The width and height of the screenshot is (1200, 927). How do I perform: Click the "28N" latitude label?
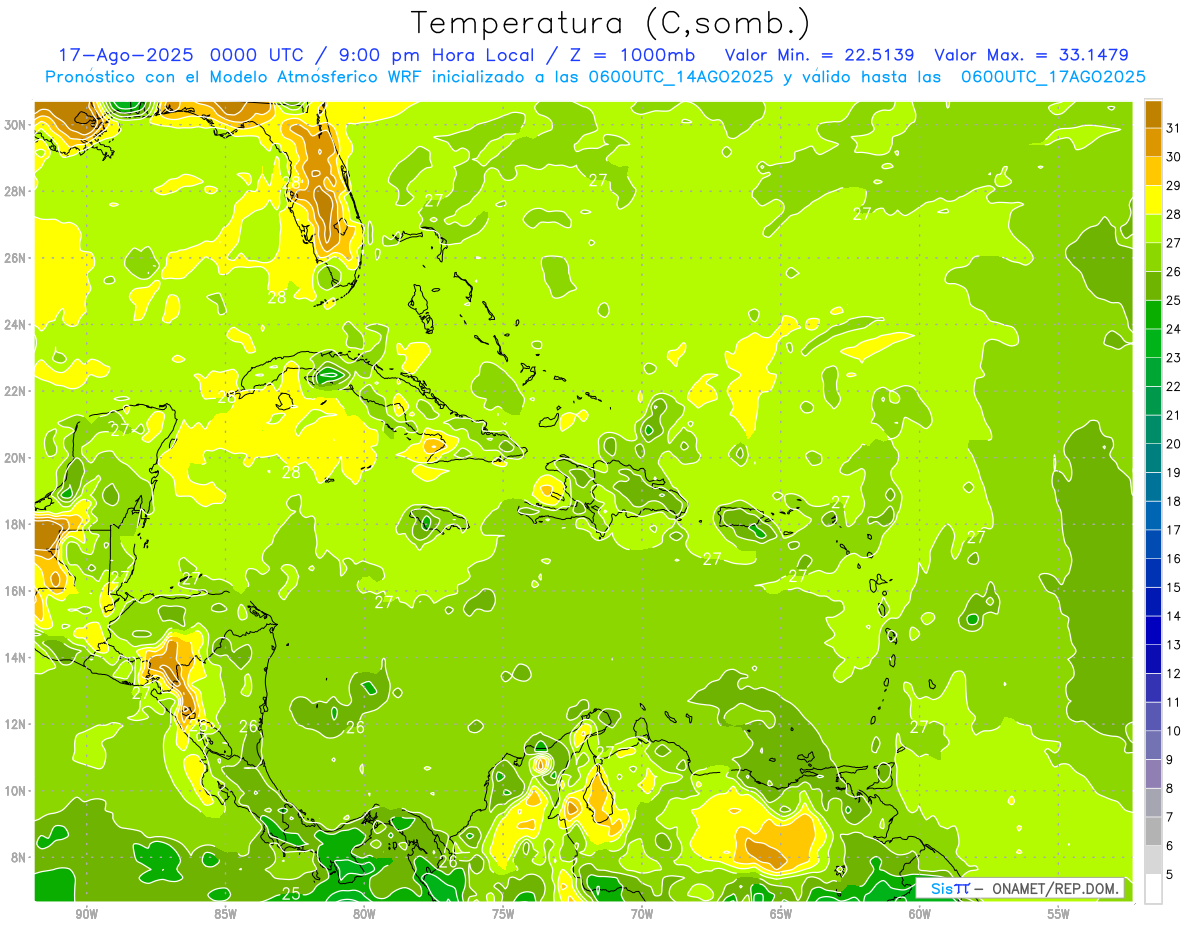click(15, 191)
